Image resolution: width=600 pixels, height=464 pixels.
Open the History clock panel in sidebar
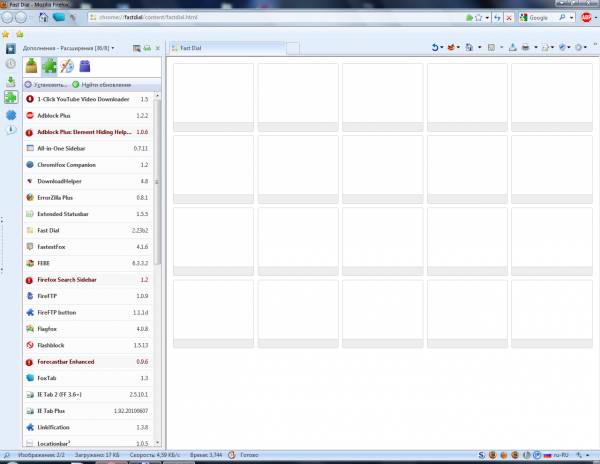pyautogui.click(x=10, y=64)
